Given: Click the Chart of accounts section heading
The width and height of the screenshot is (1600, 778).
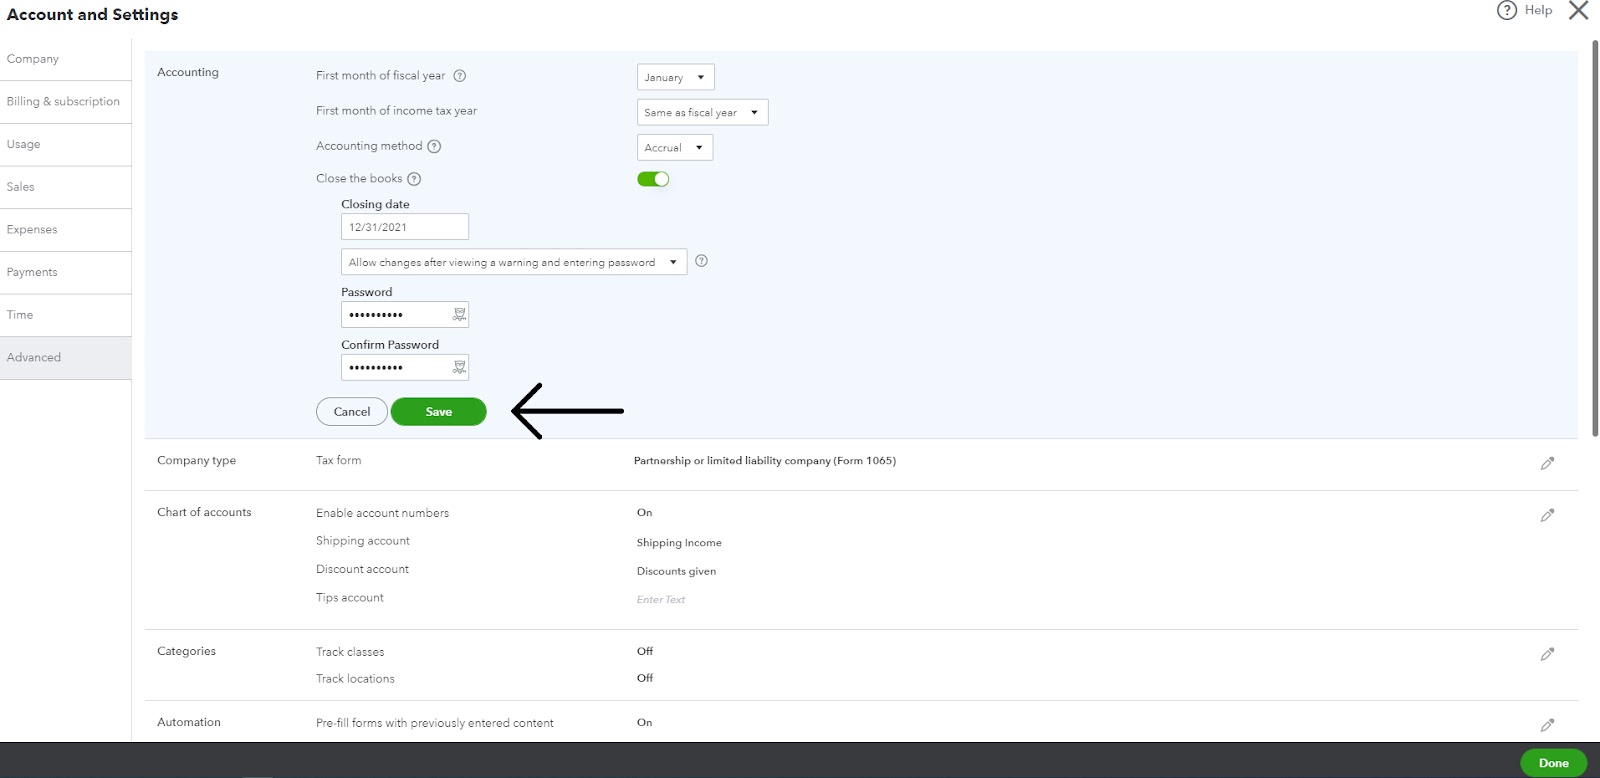Looking at the screenshot, I should pyautogui.click(x=204, y=512).
